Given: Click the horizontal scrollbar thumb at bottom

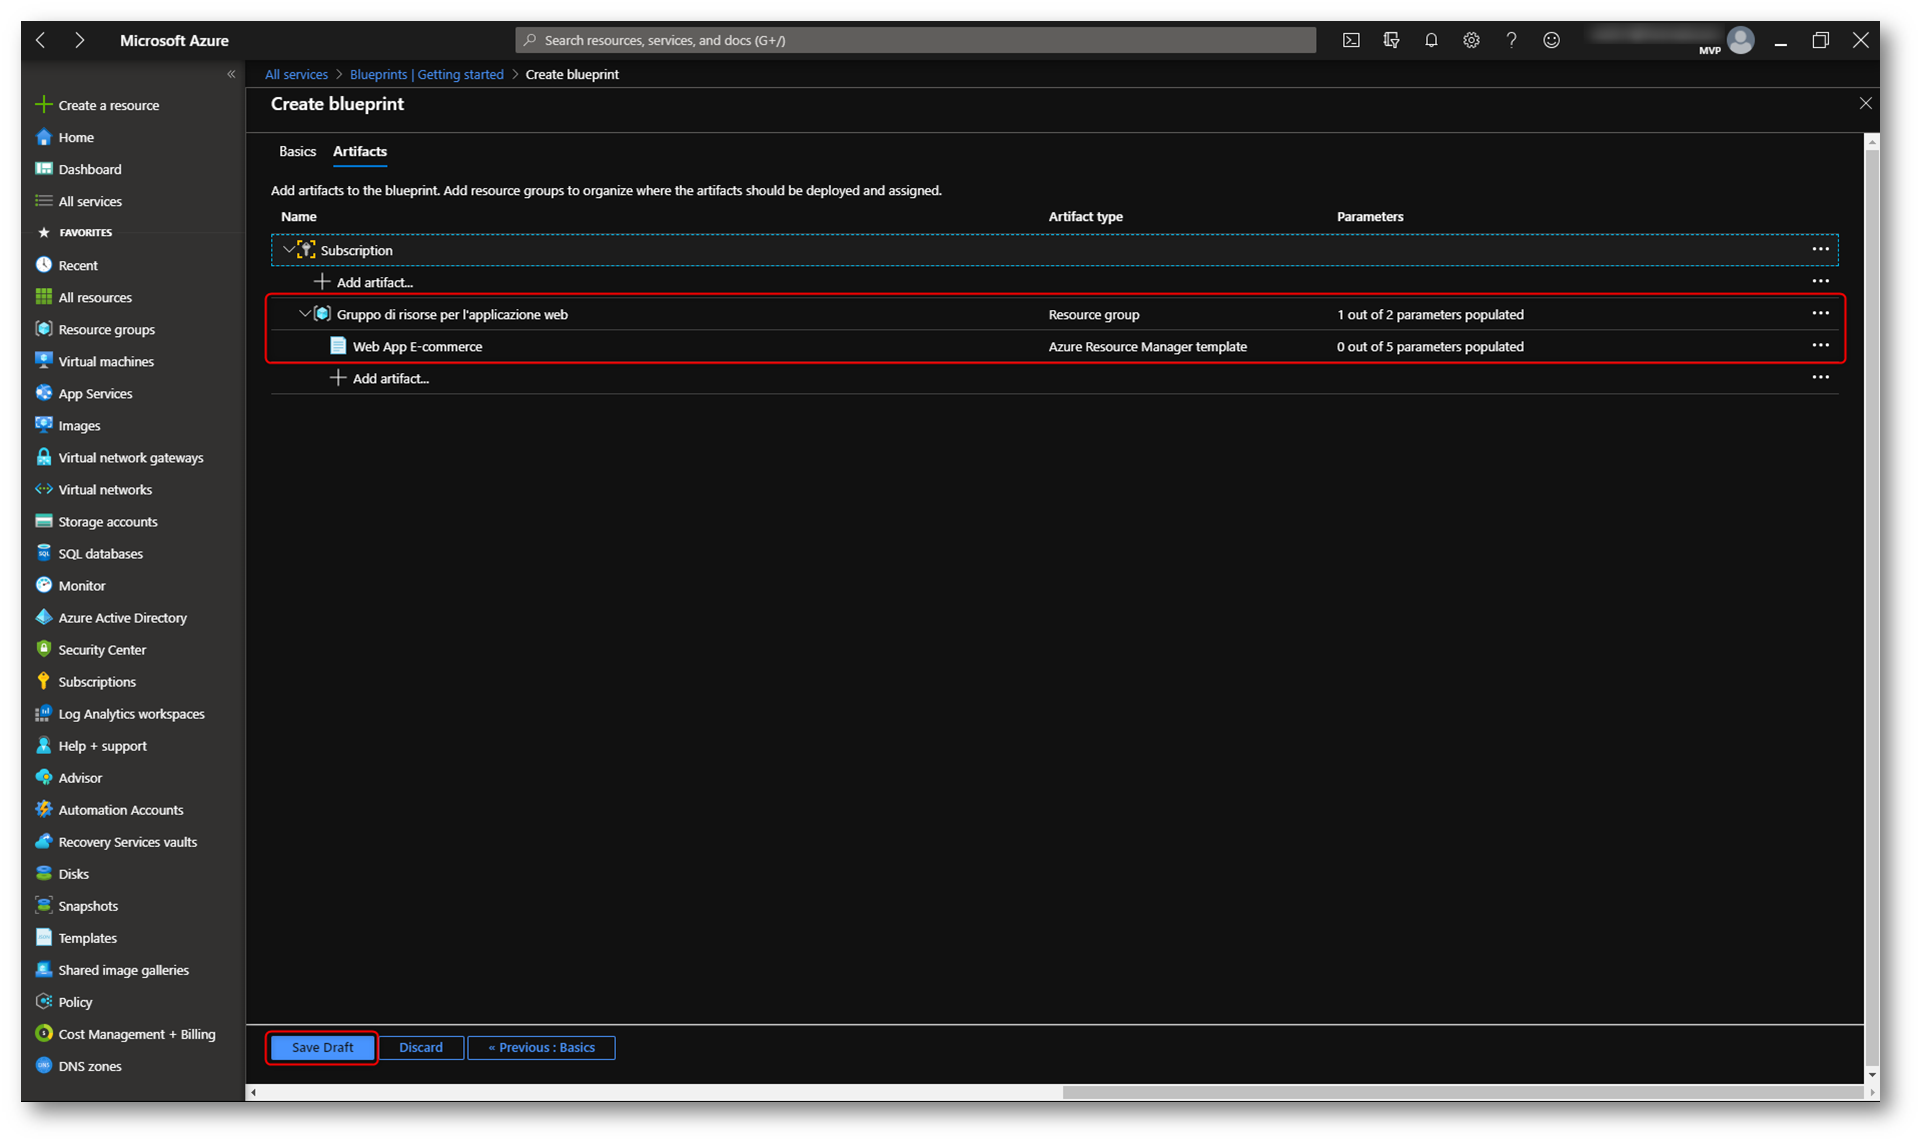Looking at the screenshot, I should pyautogui.click(x=1462, y=1092).
